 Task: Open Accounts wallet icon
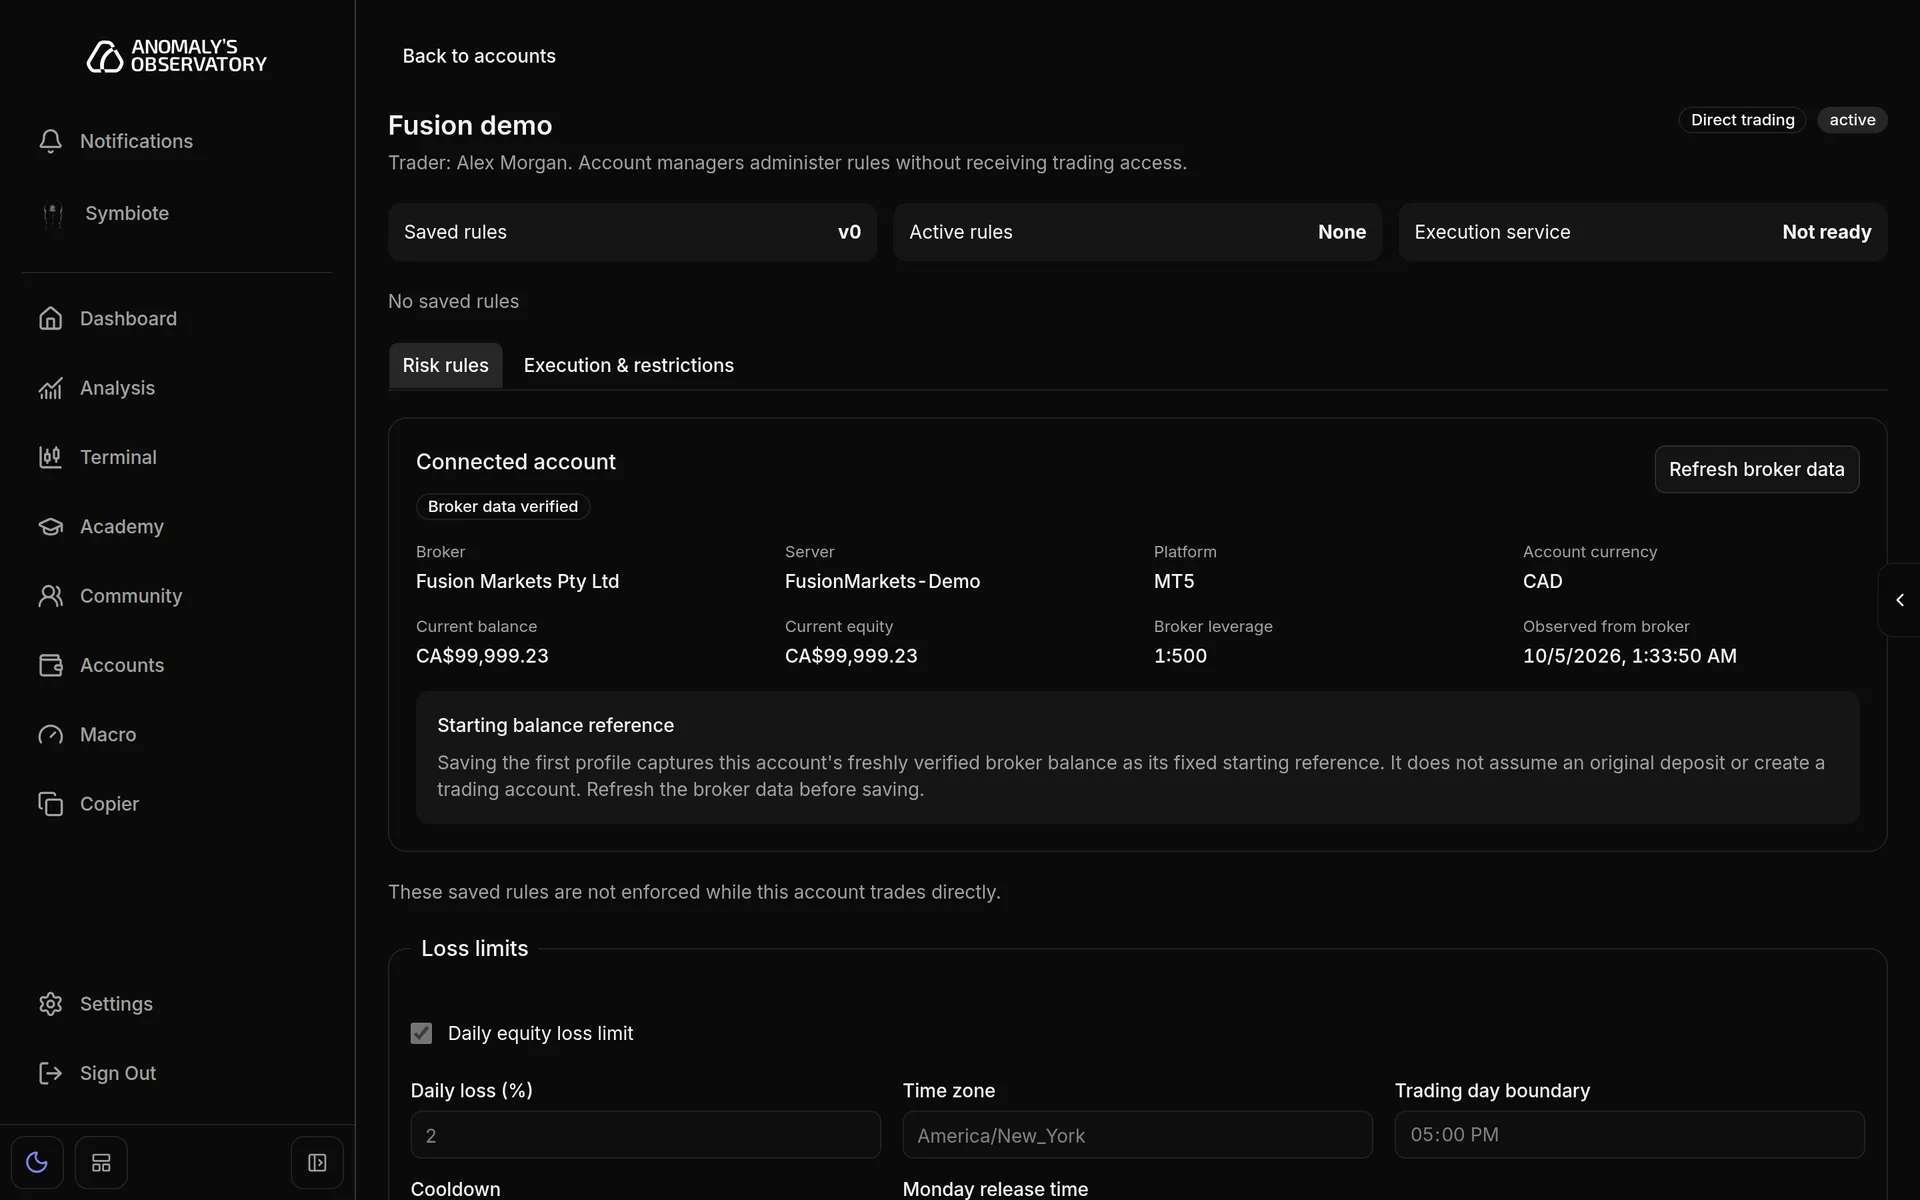(51, 665)
